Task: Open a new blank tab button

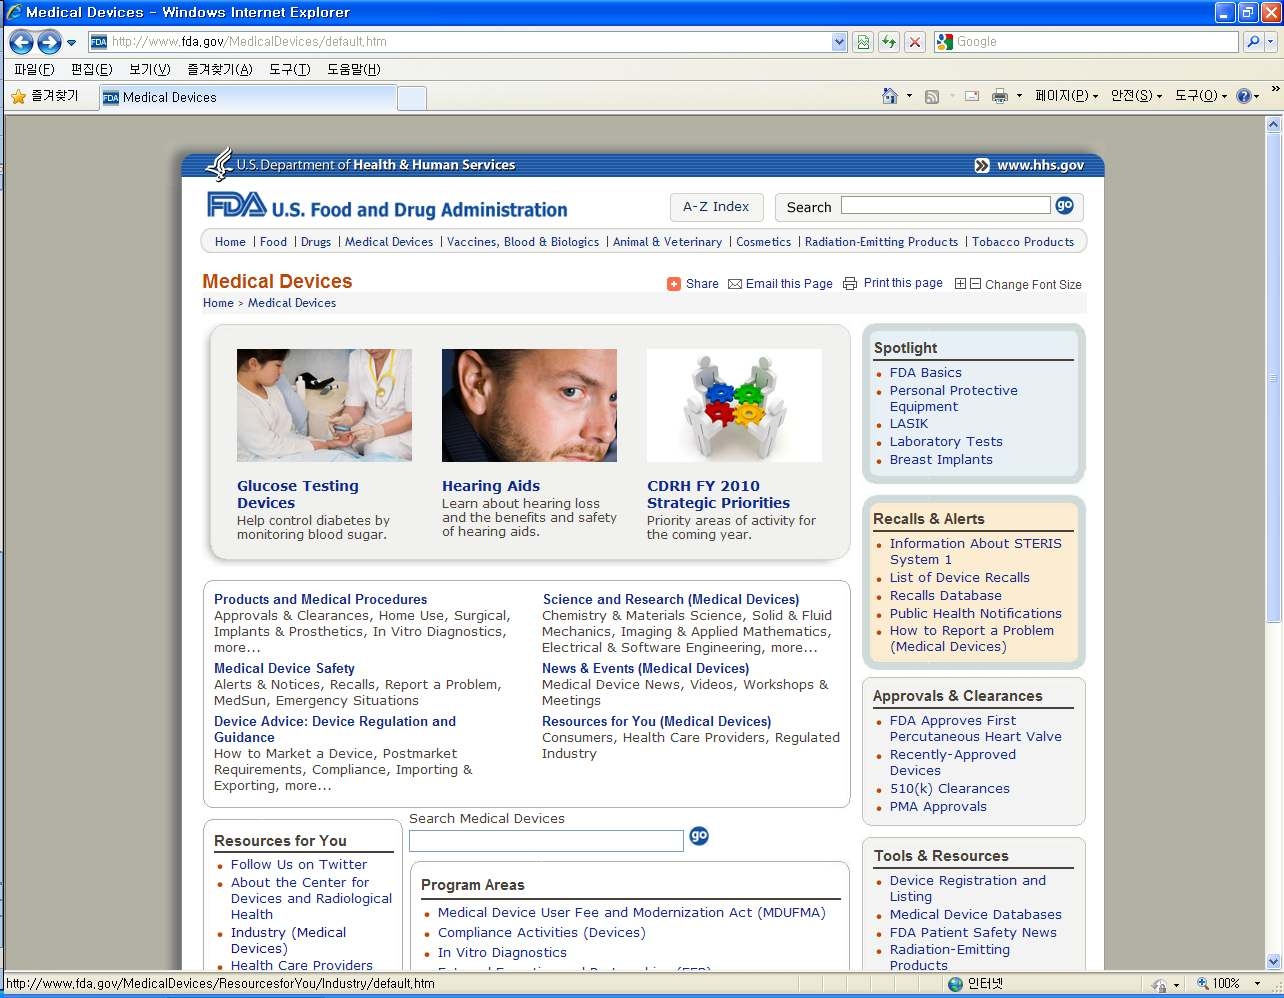Action: coord(412,98)
